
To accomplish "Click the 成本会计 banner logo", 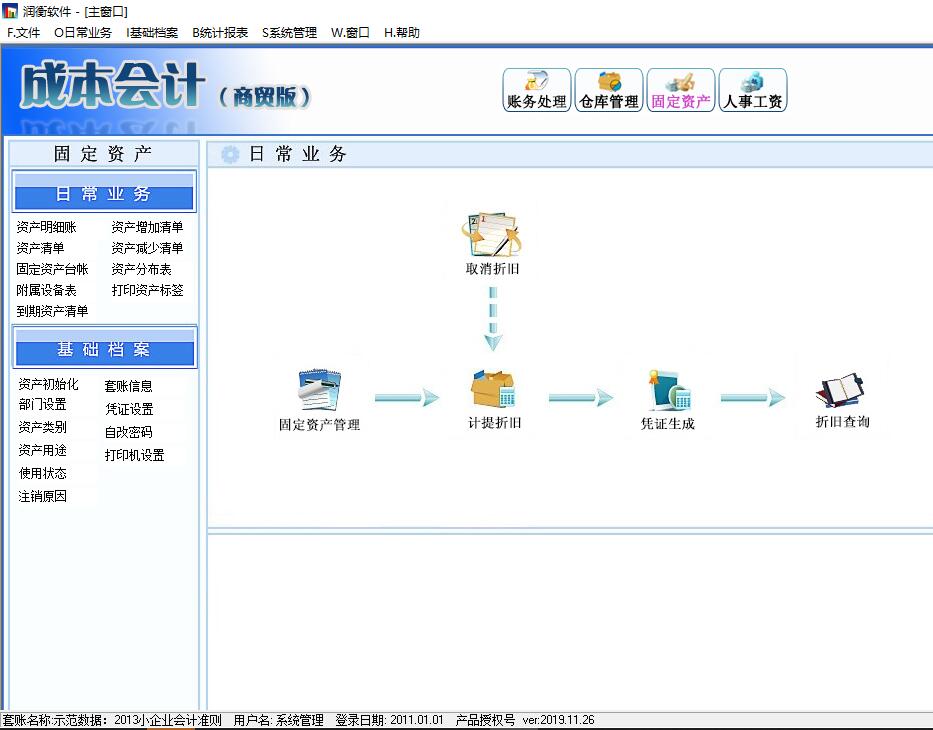I will (x=112, y=86).
